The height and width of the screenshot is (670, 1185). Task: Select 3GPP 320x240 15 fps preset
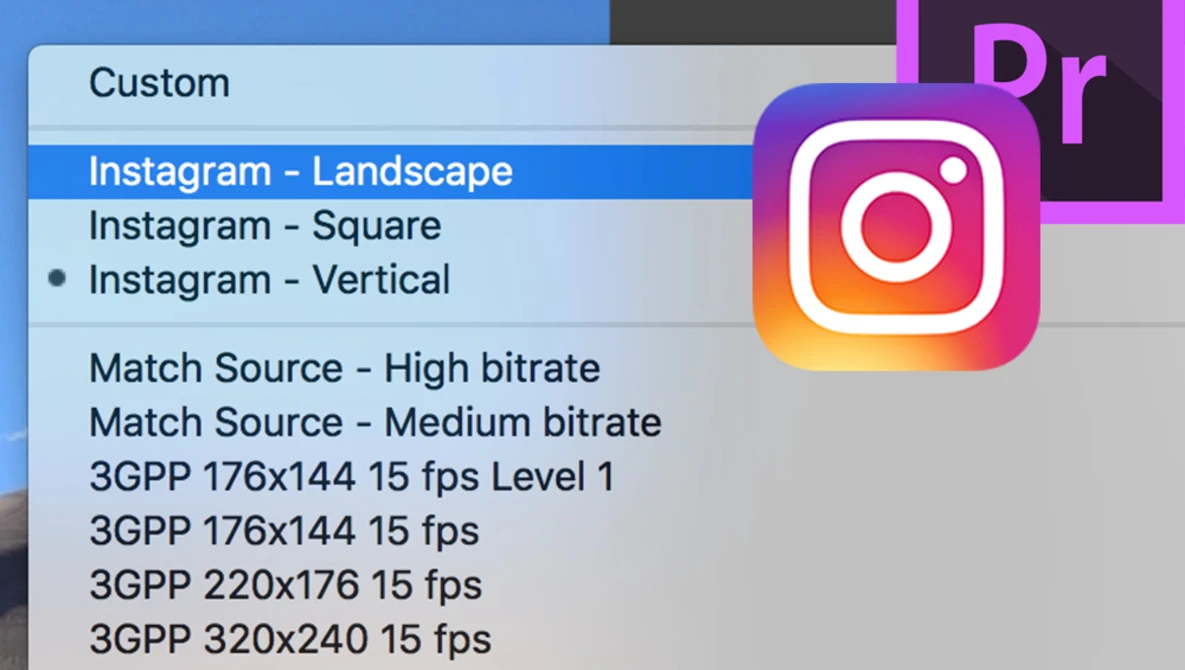[x=290, y=639]
